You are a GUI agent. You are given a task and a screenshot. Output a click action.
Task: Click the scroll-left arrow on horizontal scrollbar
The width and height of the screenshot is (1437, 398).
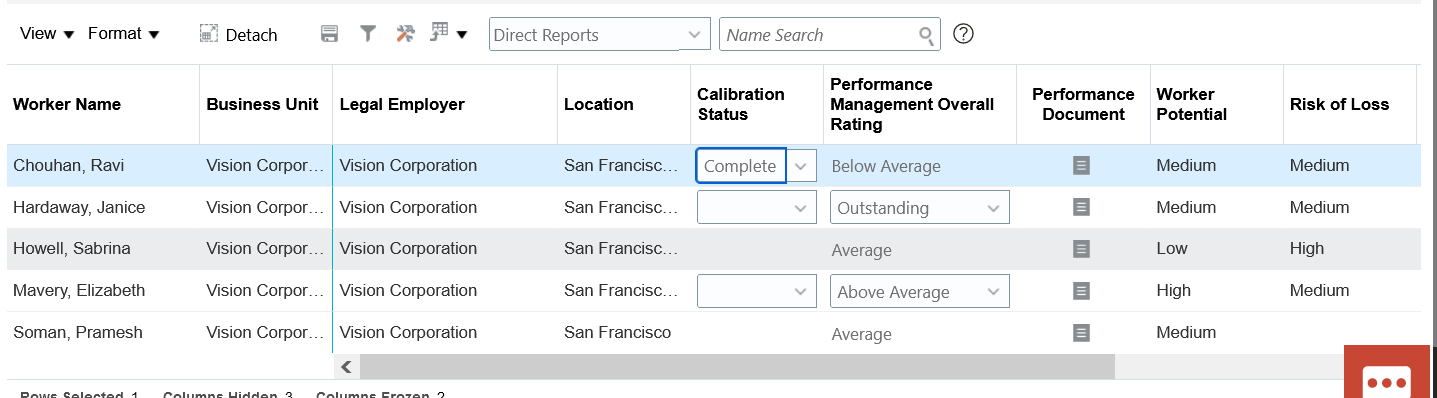pyautogui.click(x=346, y=367)
